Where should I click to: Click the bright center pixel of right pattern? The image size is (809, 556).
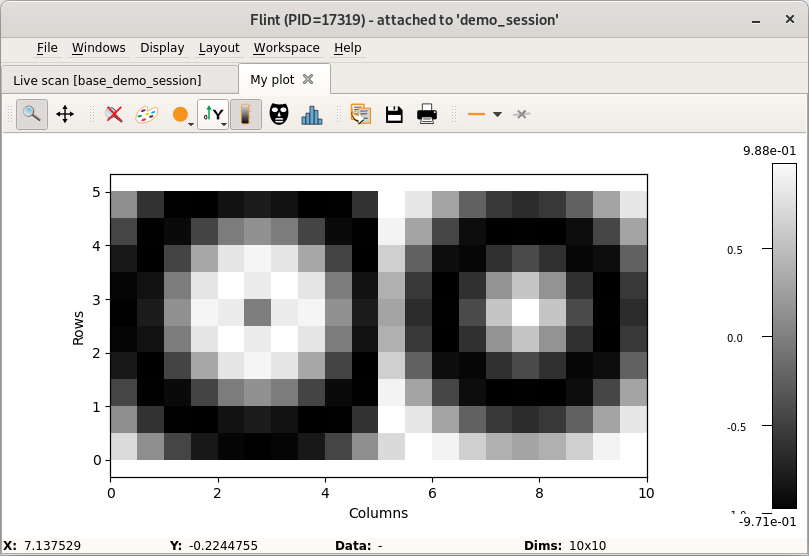[x=526, y=313]
